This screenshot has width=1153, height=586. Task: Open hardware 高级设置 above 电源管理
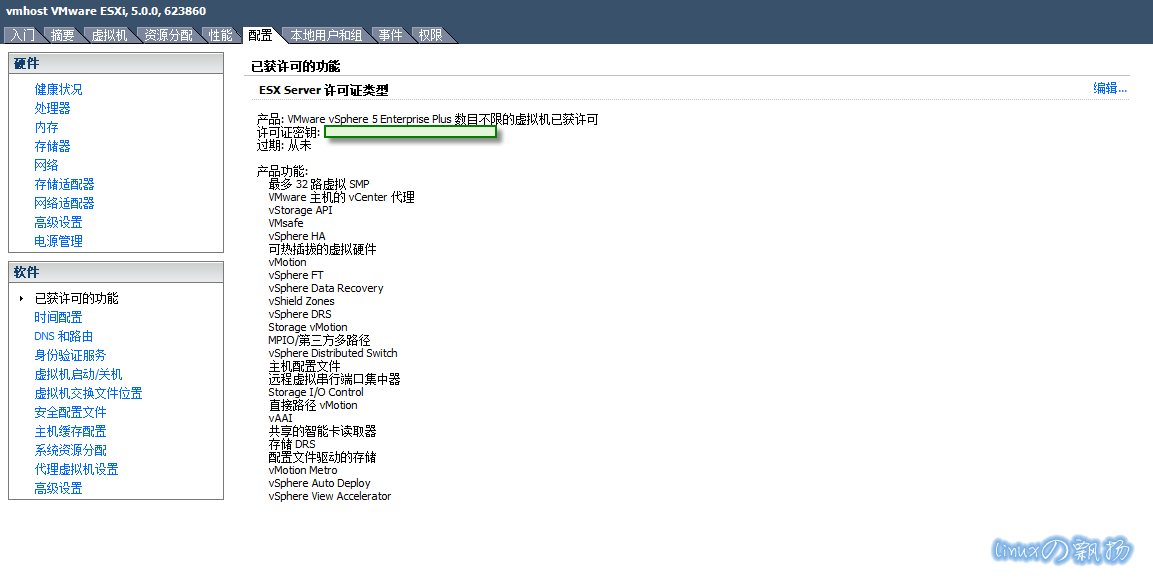(58, 222)
